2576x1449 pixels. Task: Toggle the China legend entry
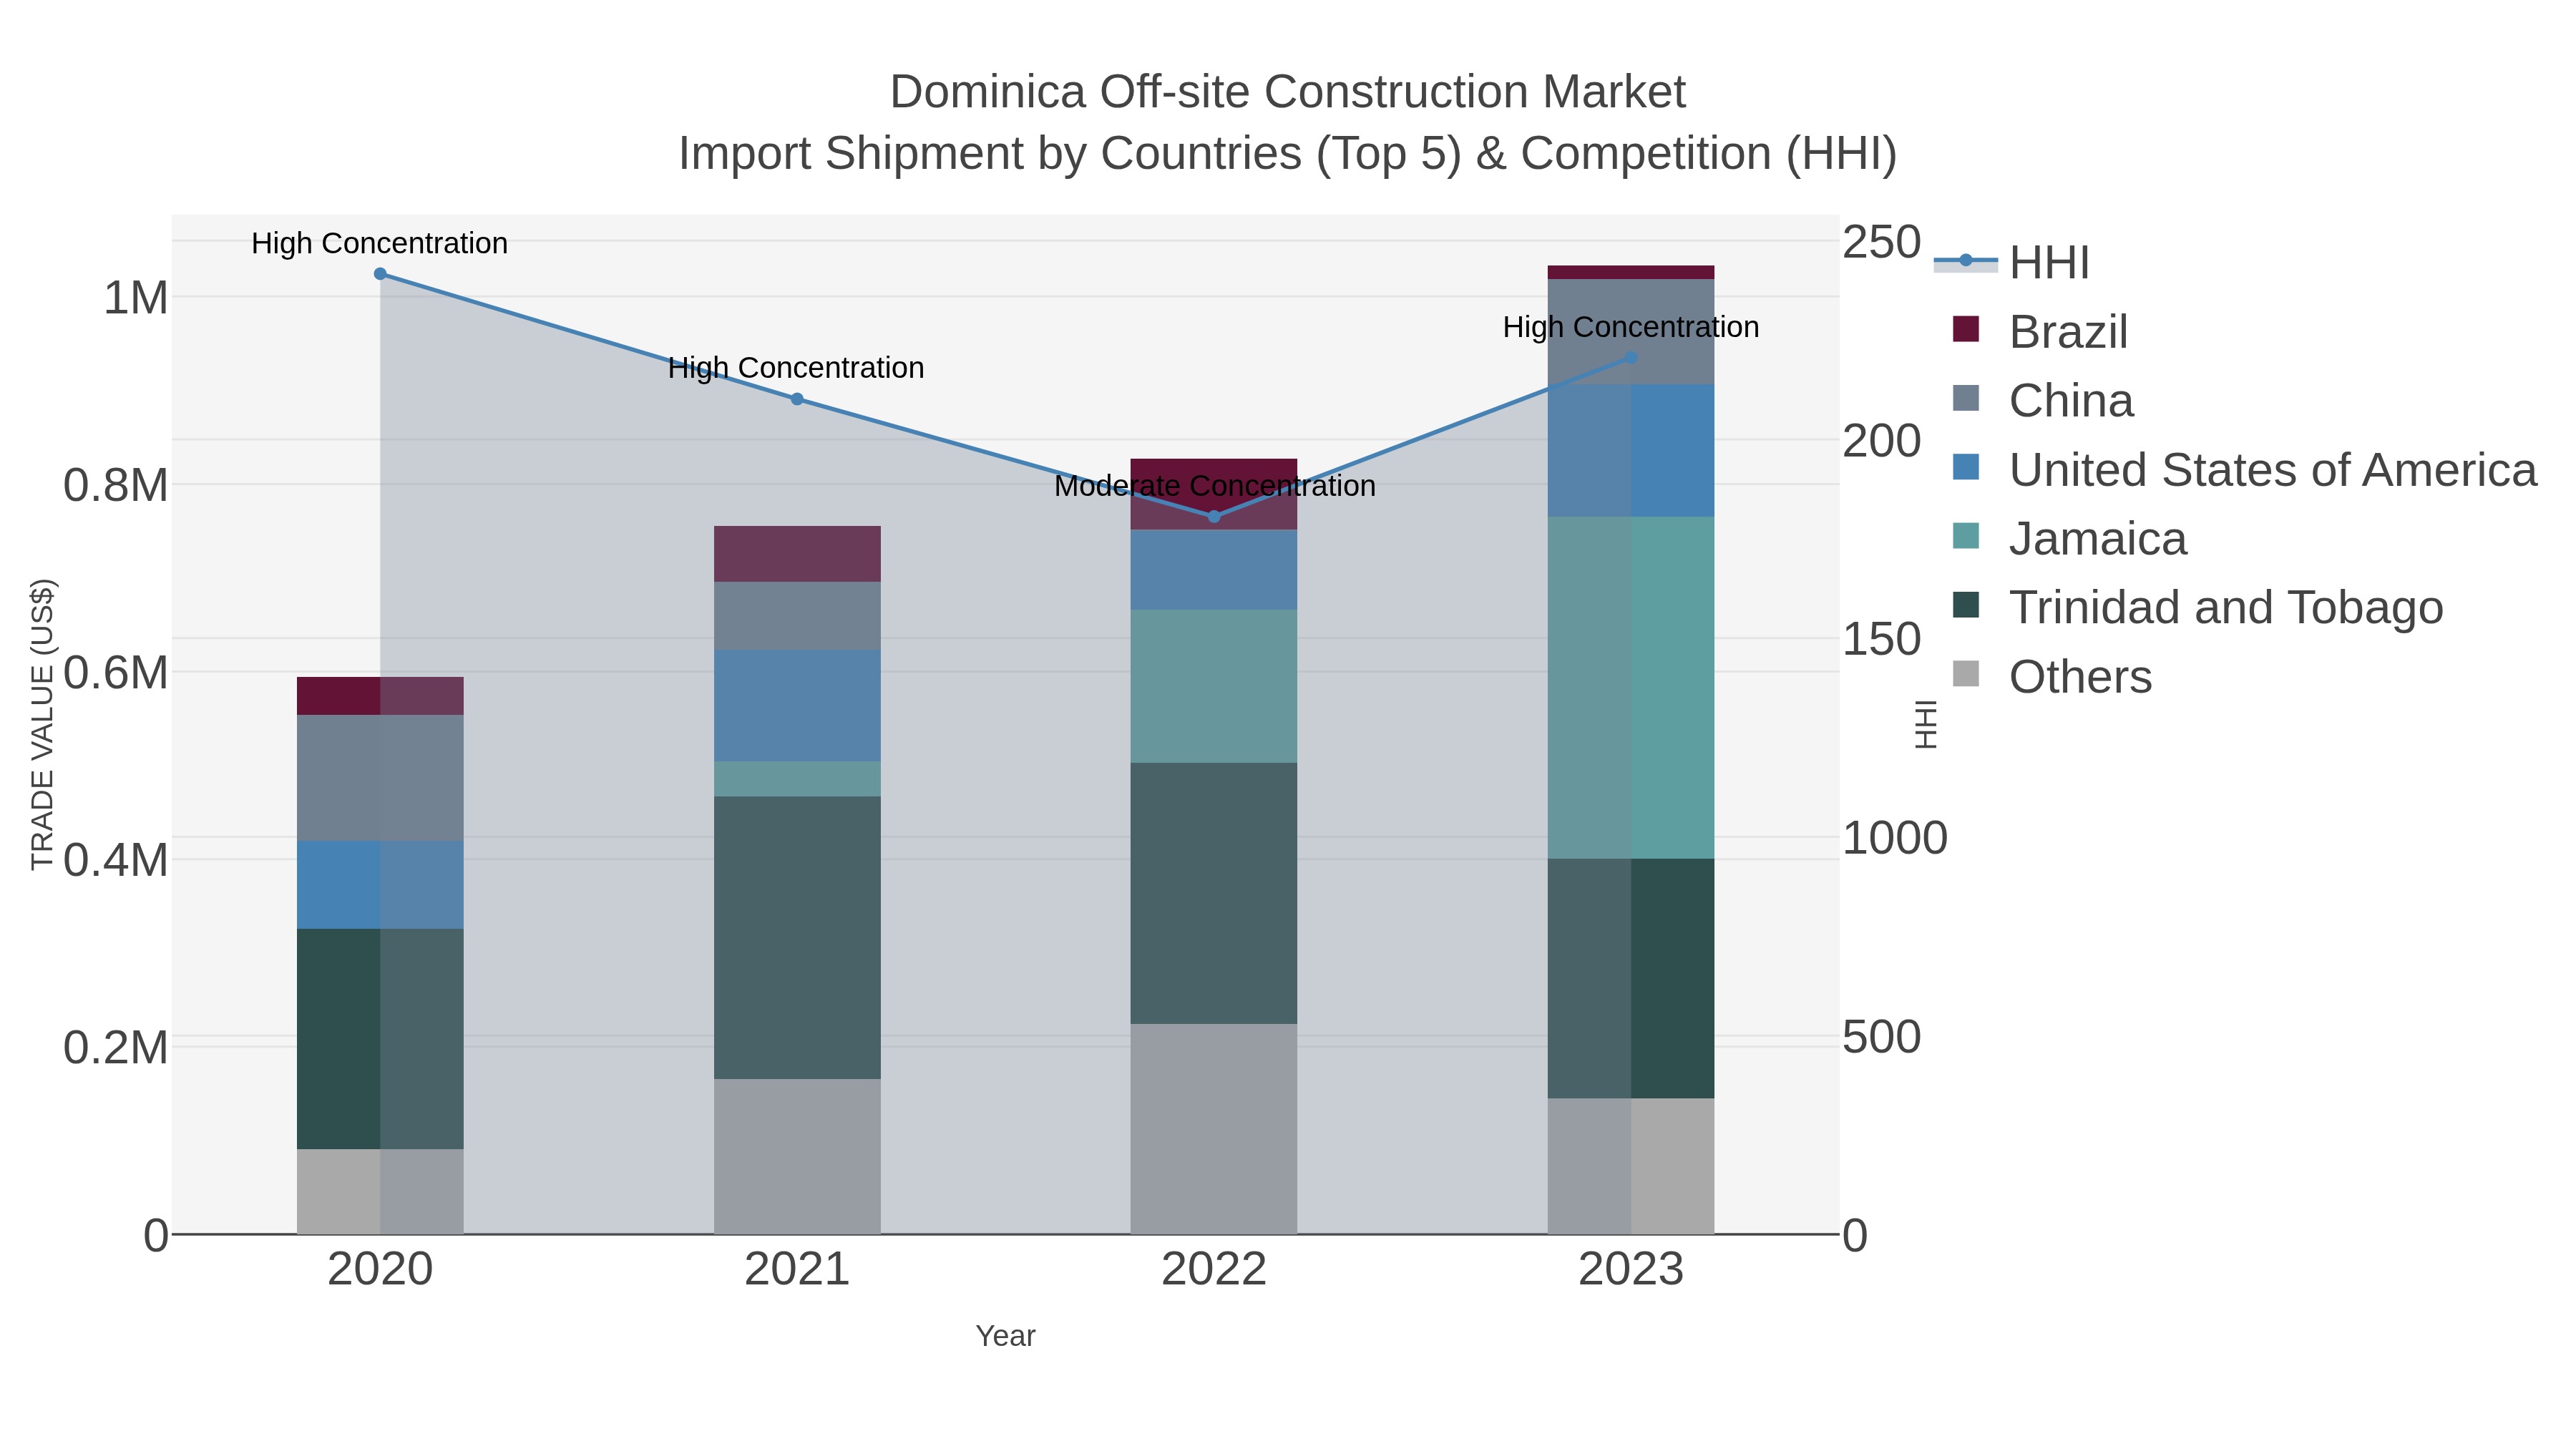click(x=2043, y=400)
